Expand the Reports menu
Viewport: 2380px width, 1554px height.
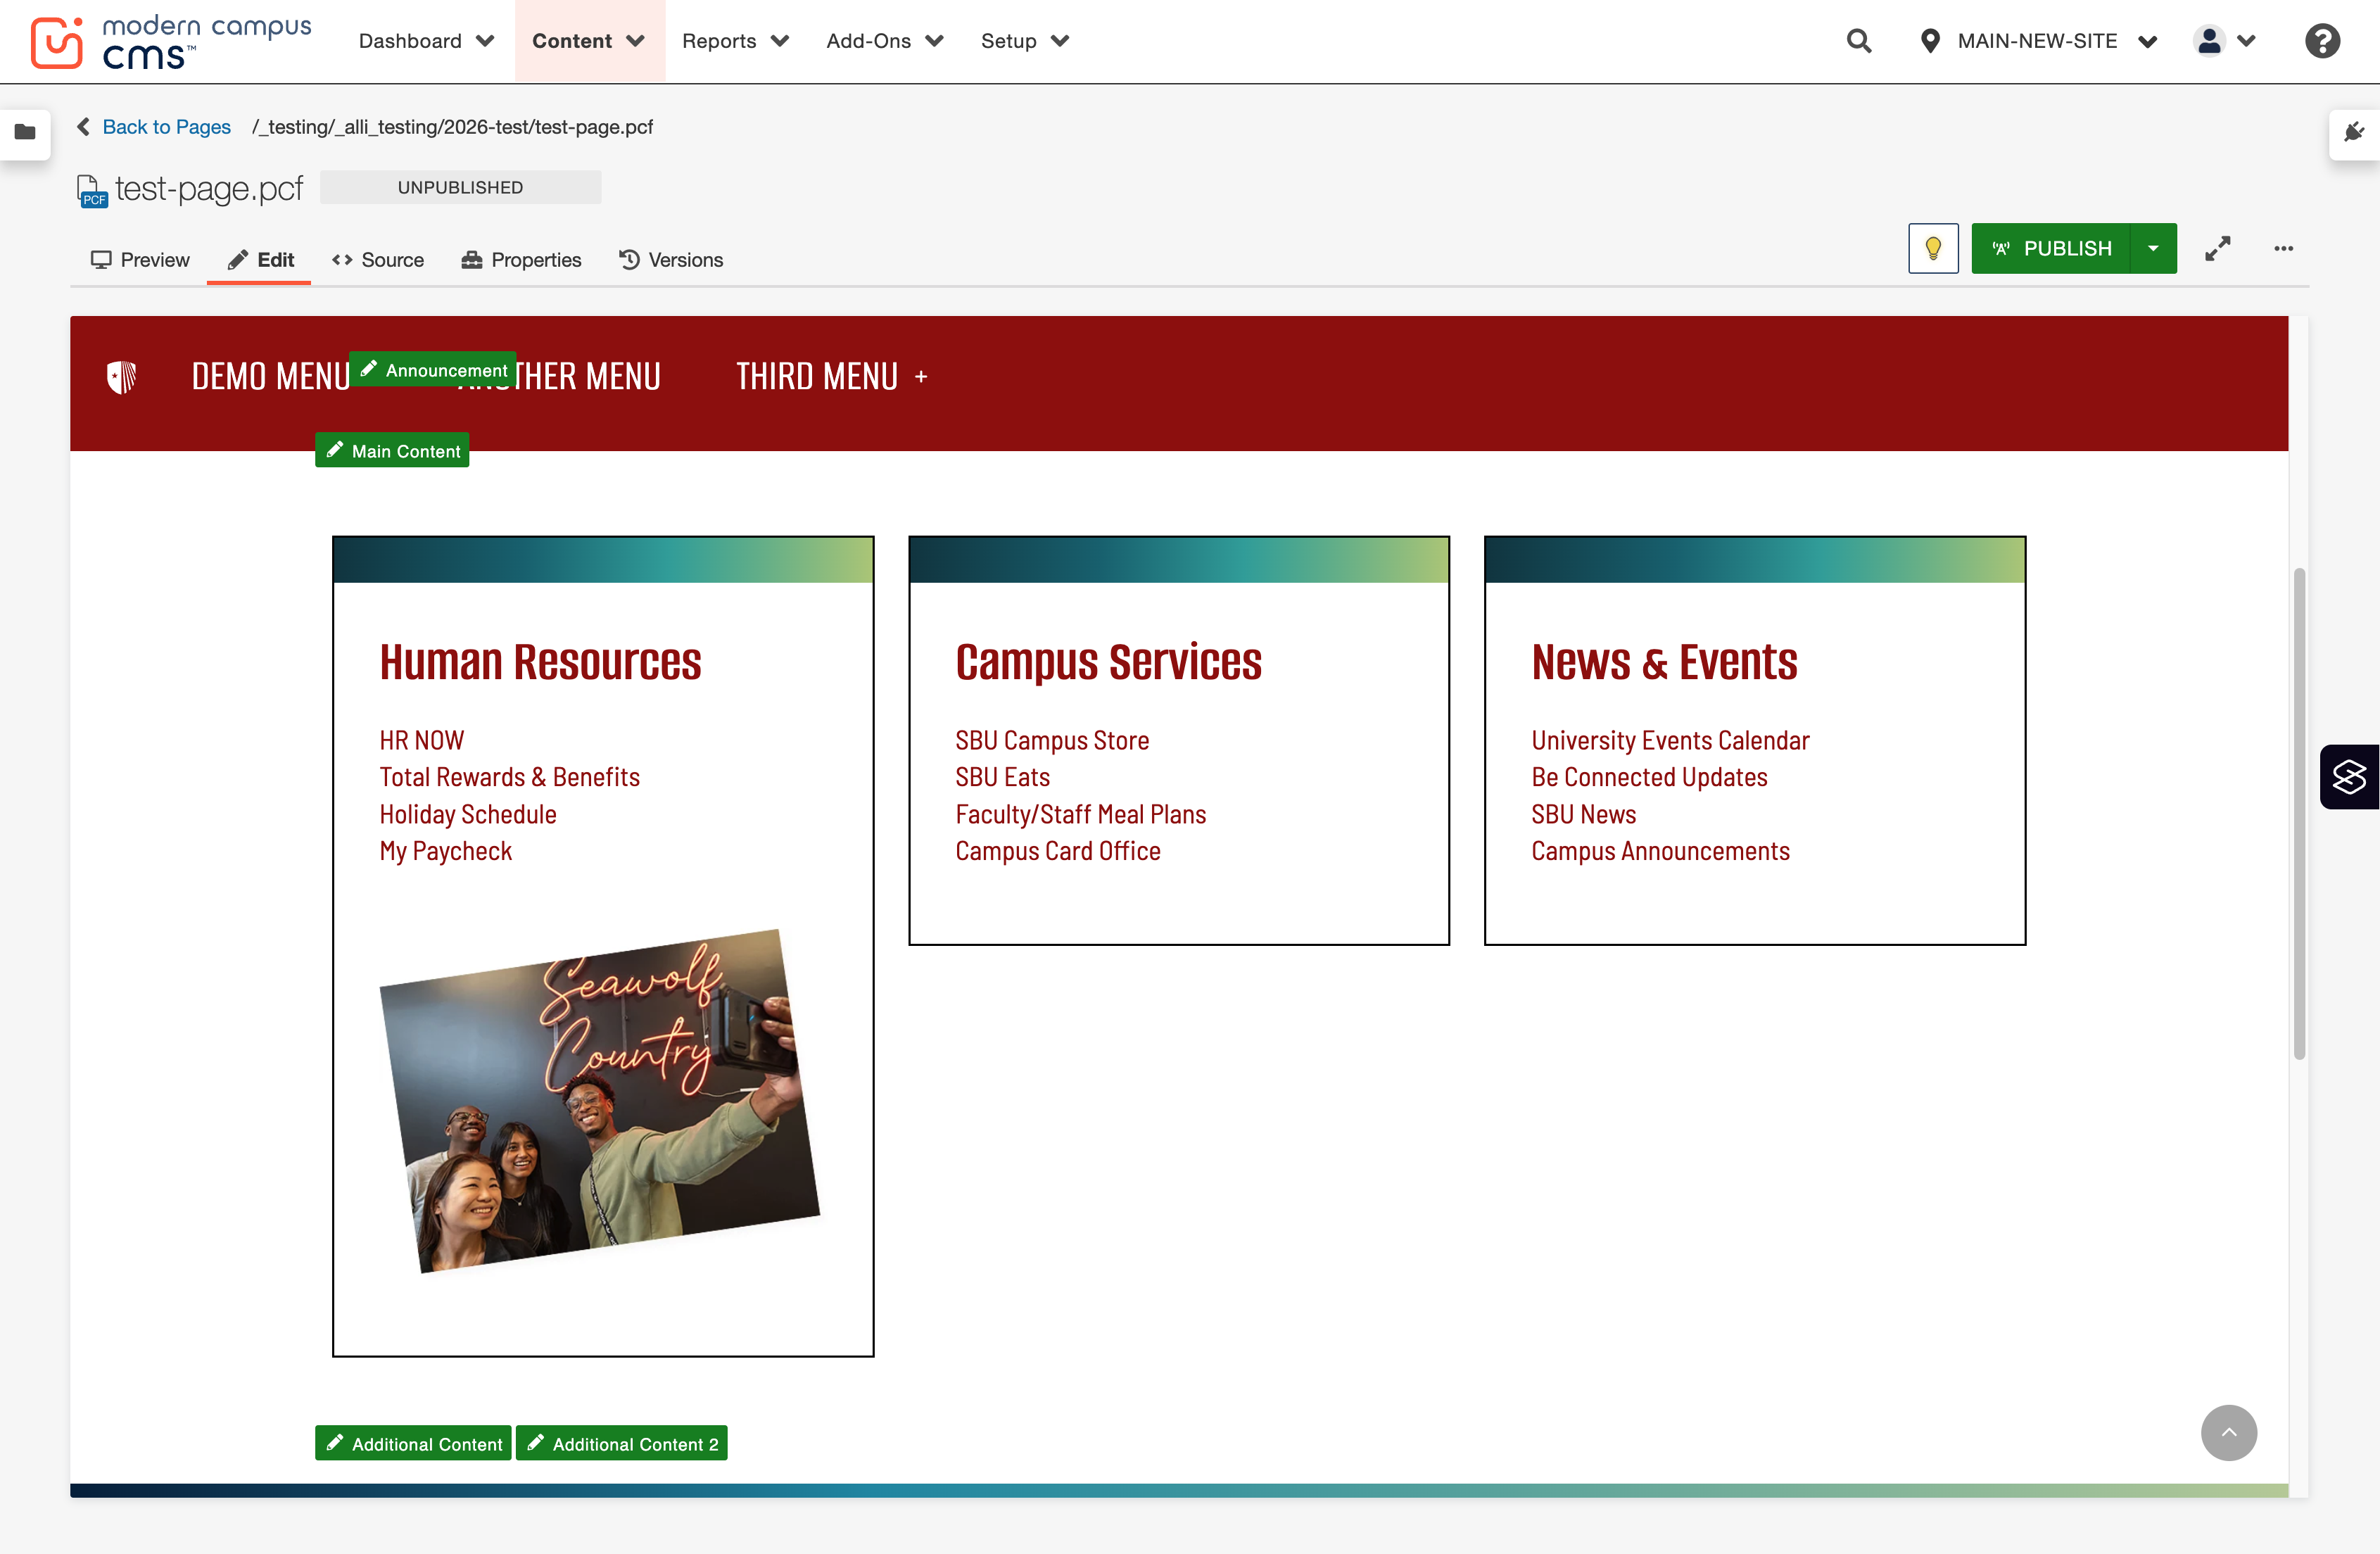tap(735, 41)
